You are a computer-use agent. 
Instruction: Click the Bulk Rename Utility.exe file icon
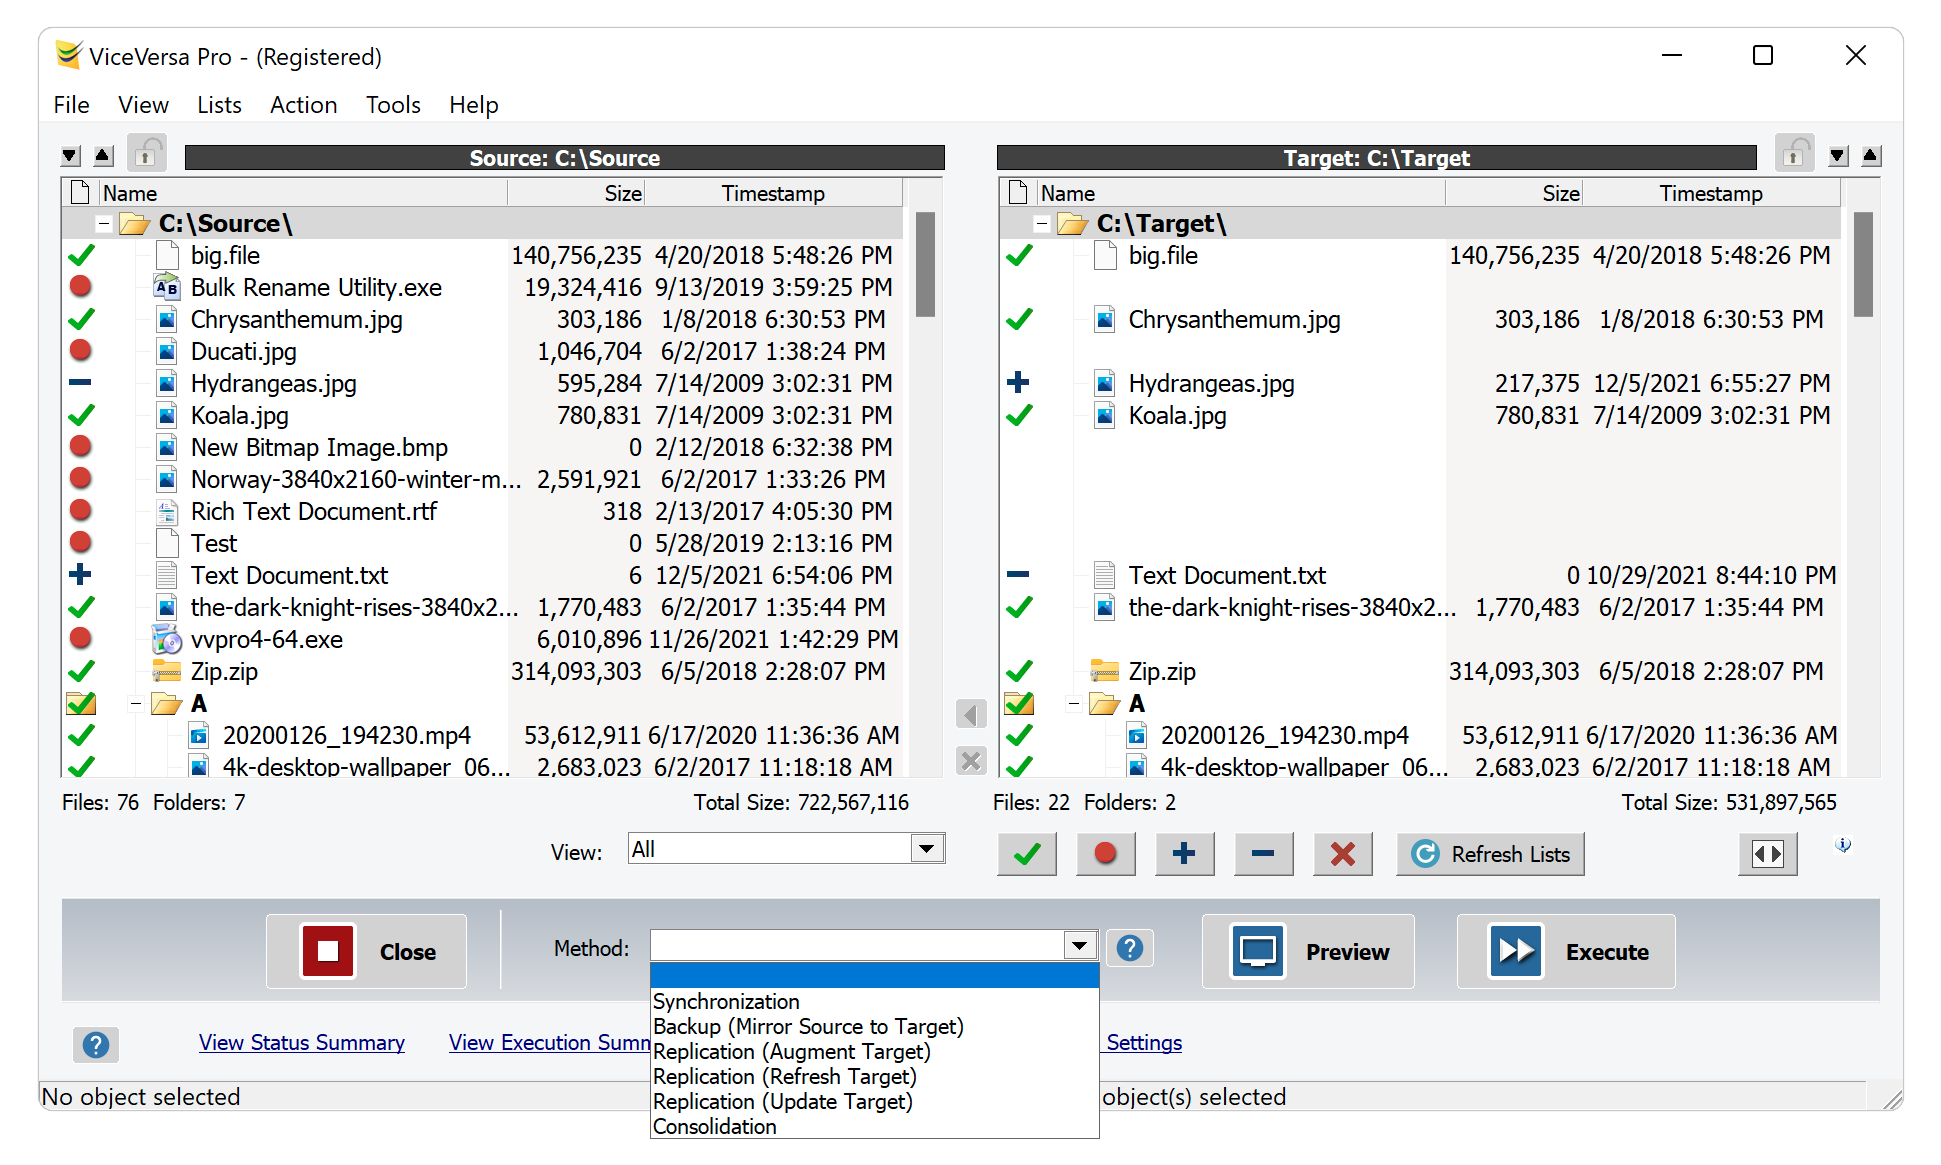coord(166,287)
